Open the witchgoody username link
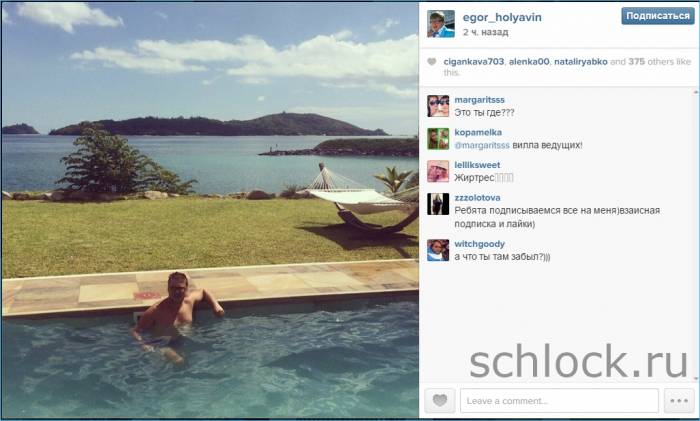This screenshot has height=421, width=700. click(x=479, y=244)
